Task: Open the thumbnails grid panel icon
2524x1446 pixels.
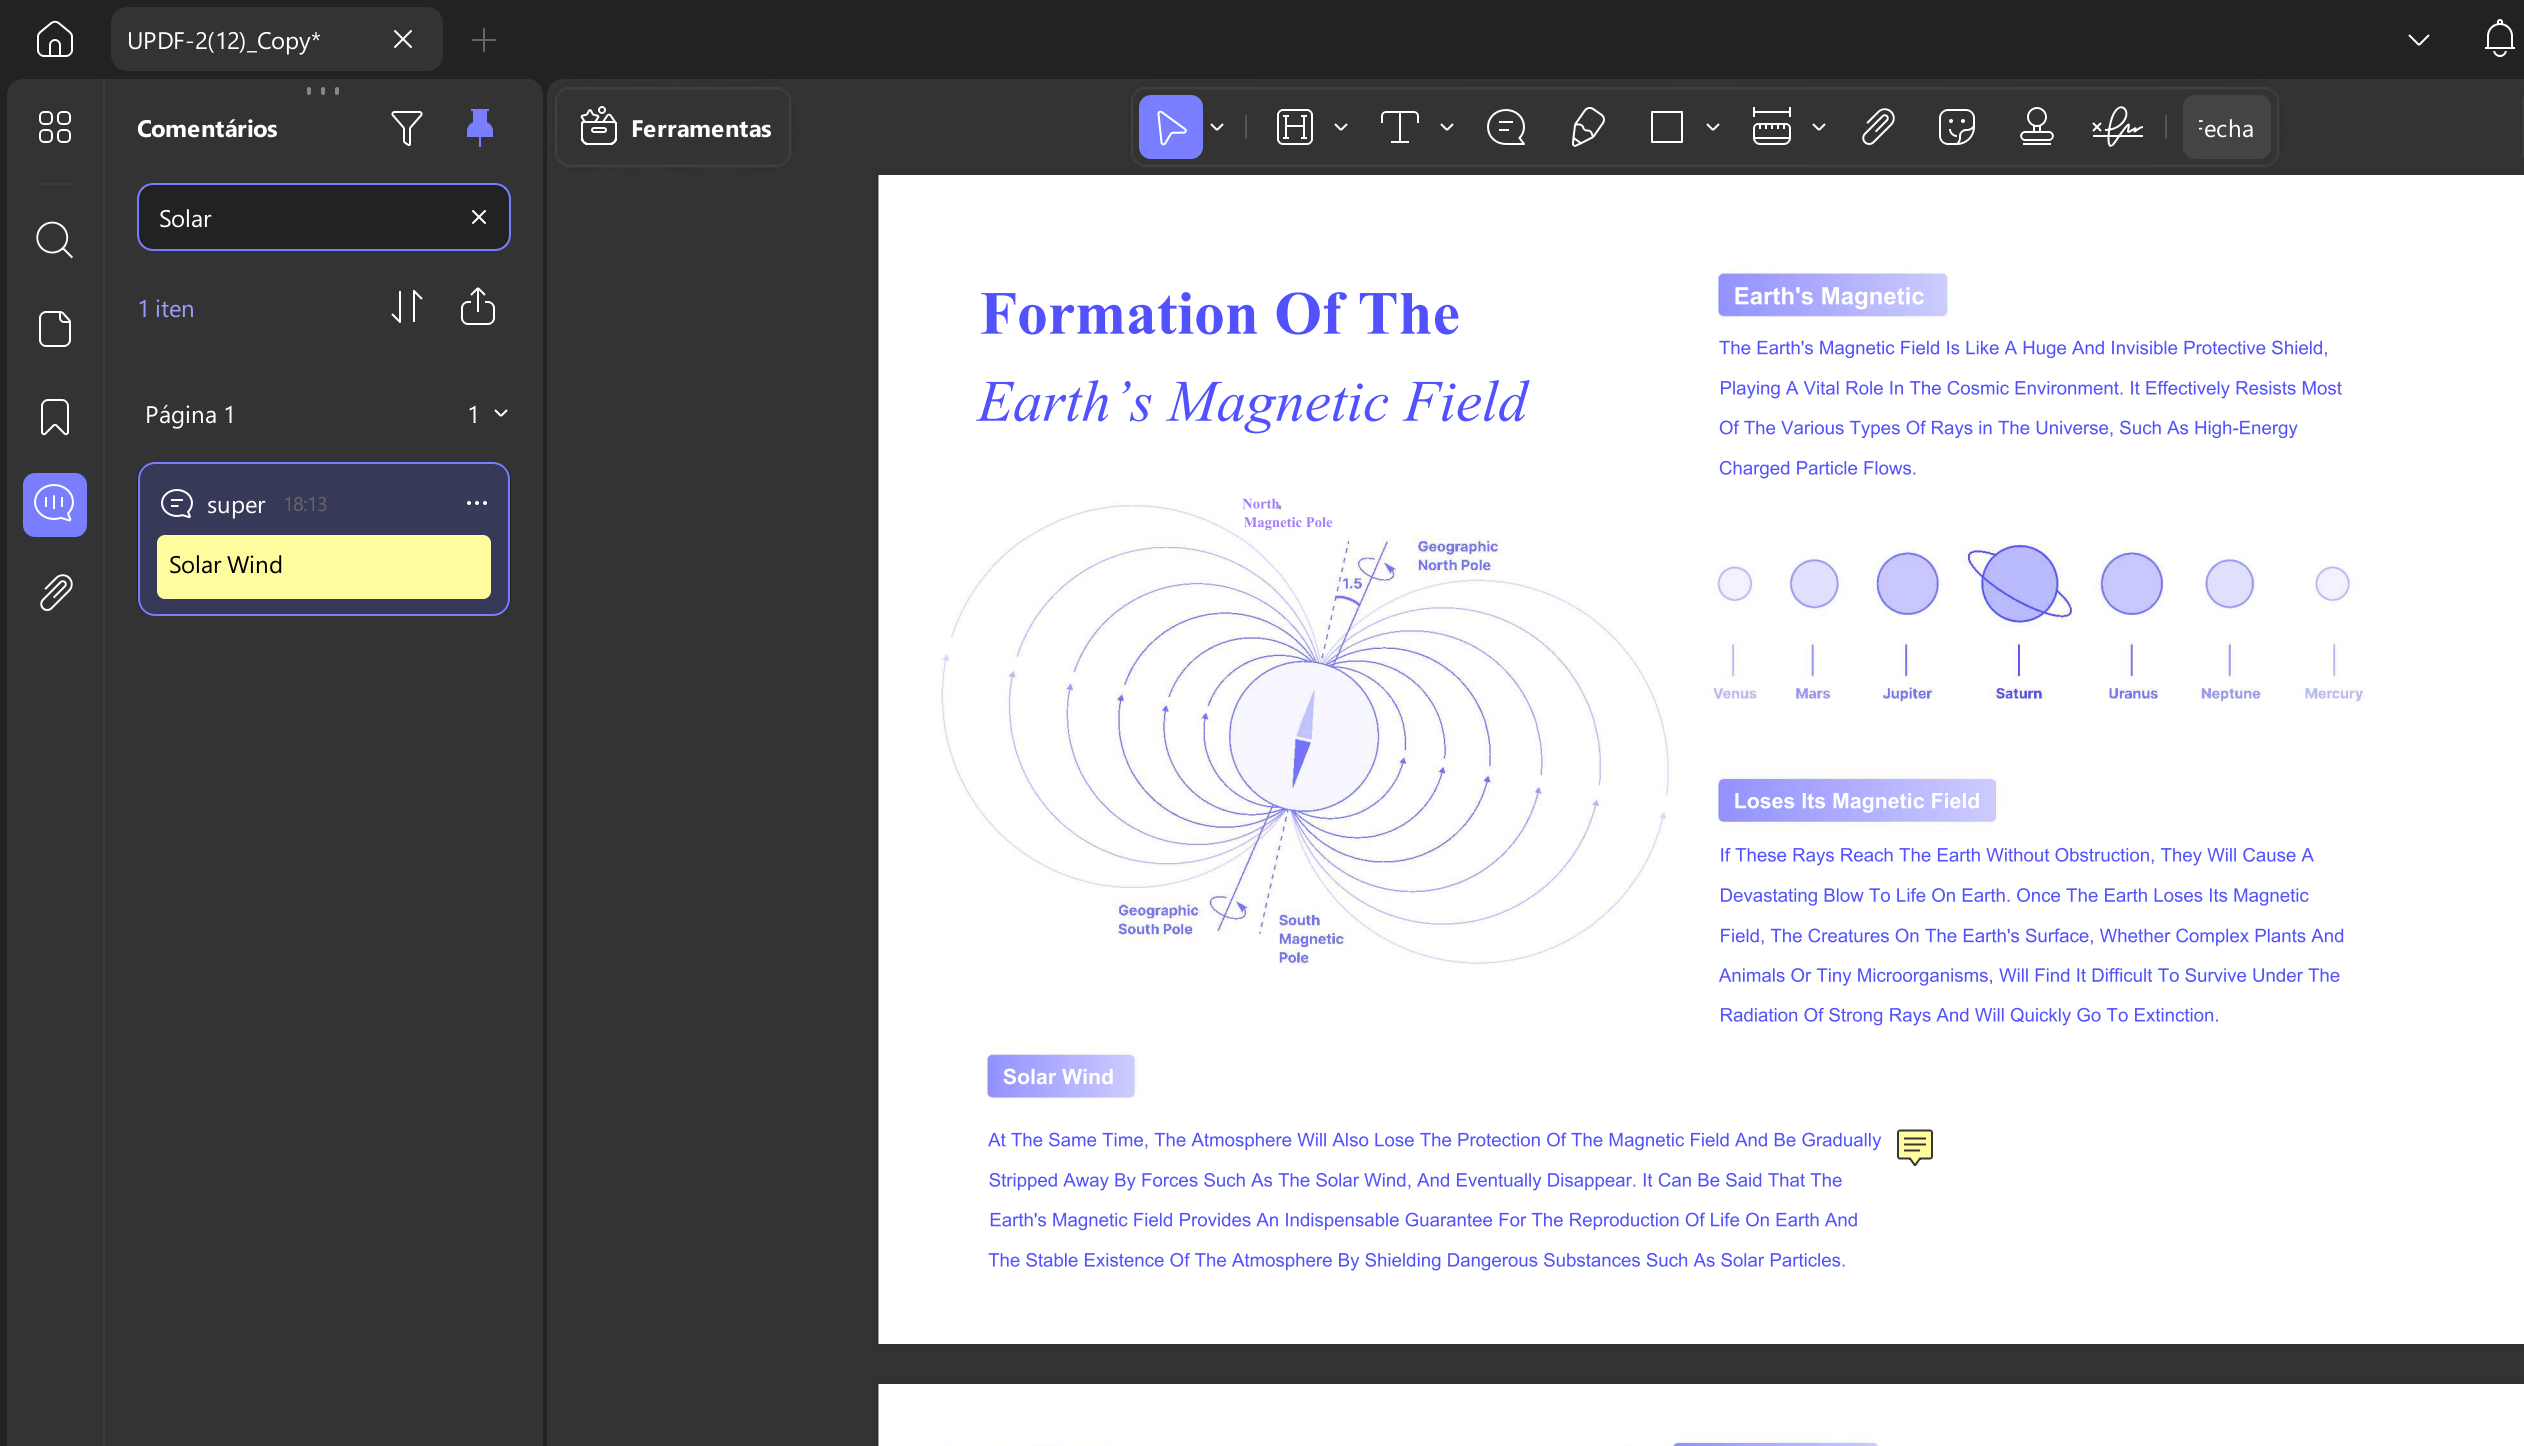Action: [x=55, y=127]
